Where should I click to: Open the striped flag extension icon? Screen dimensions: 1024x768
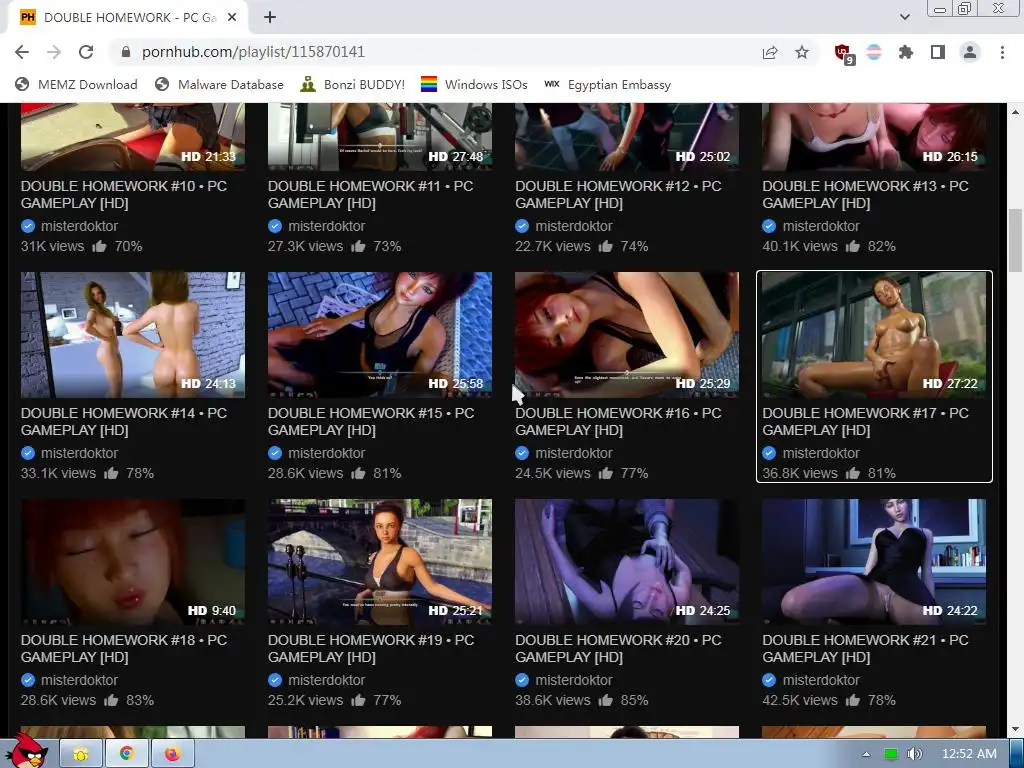[x=874, y=52]
